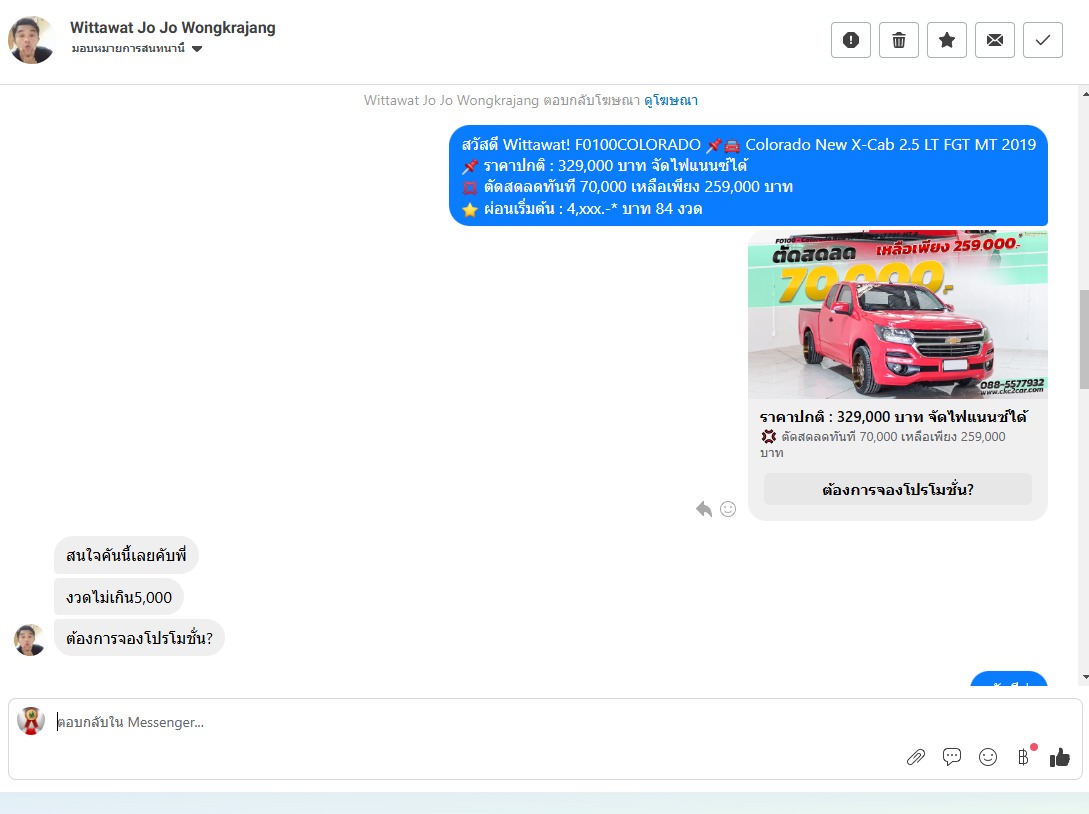Image resolution: width=1089 pixels, height=814 pixels.
Task: Select the customer message ต้องการจองโปรโมชั่น?
Action: tap(139, 638)
